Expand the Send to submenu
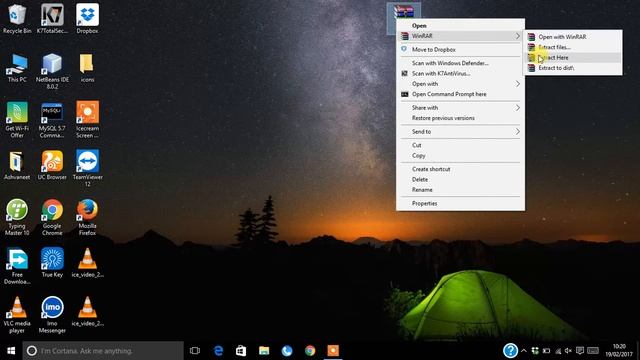Screen dimensions: 640x360 pos(460,131)
